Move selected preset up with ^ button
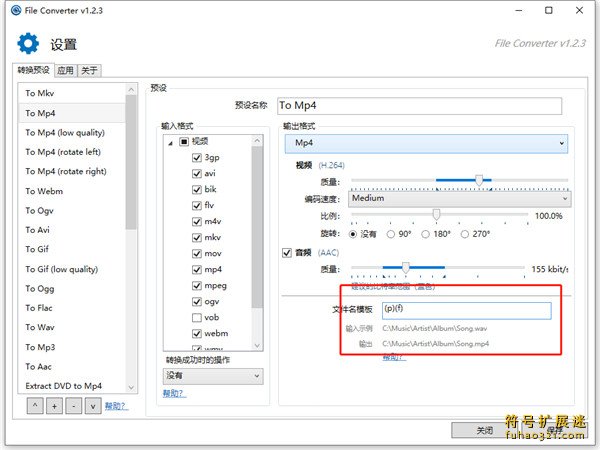600x450 pixels. [x=35, y=406]
